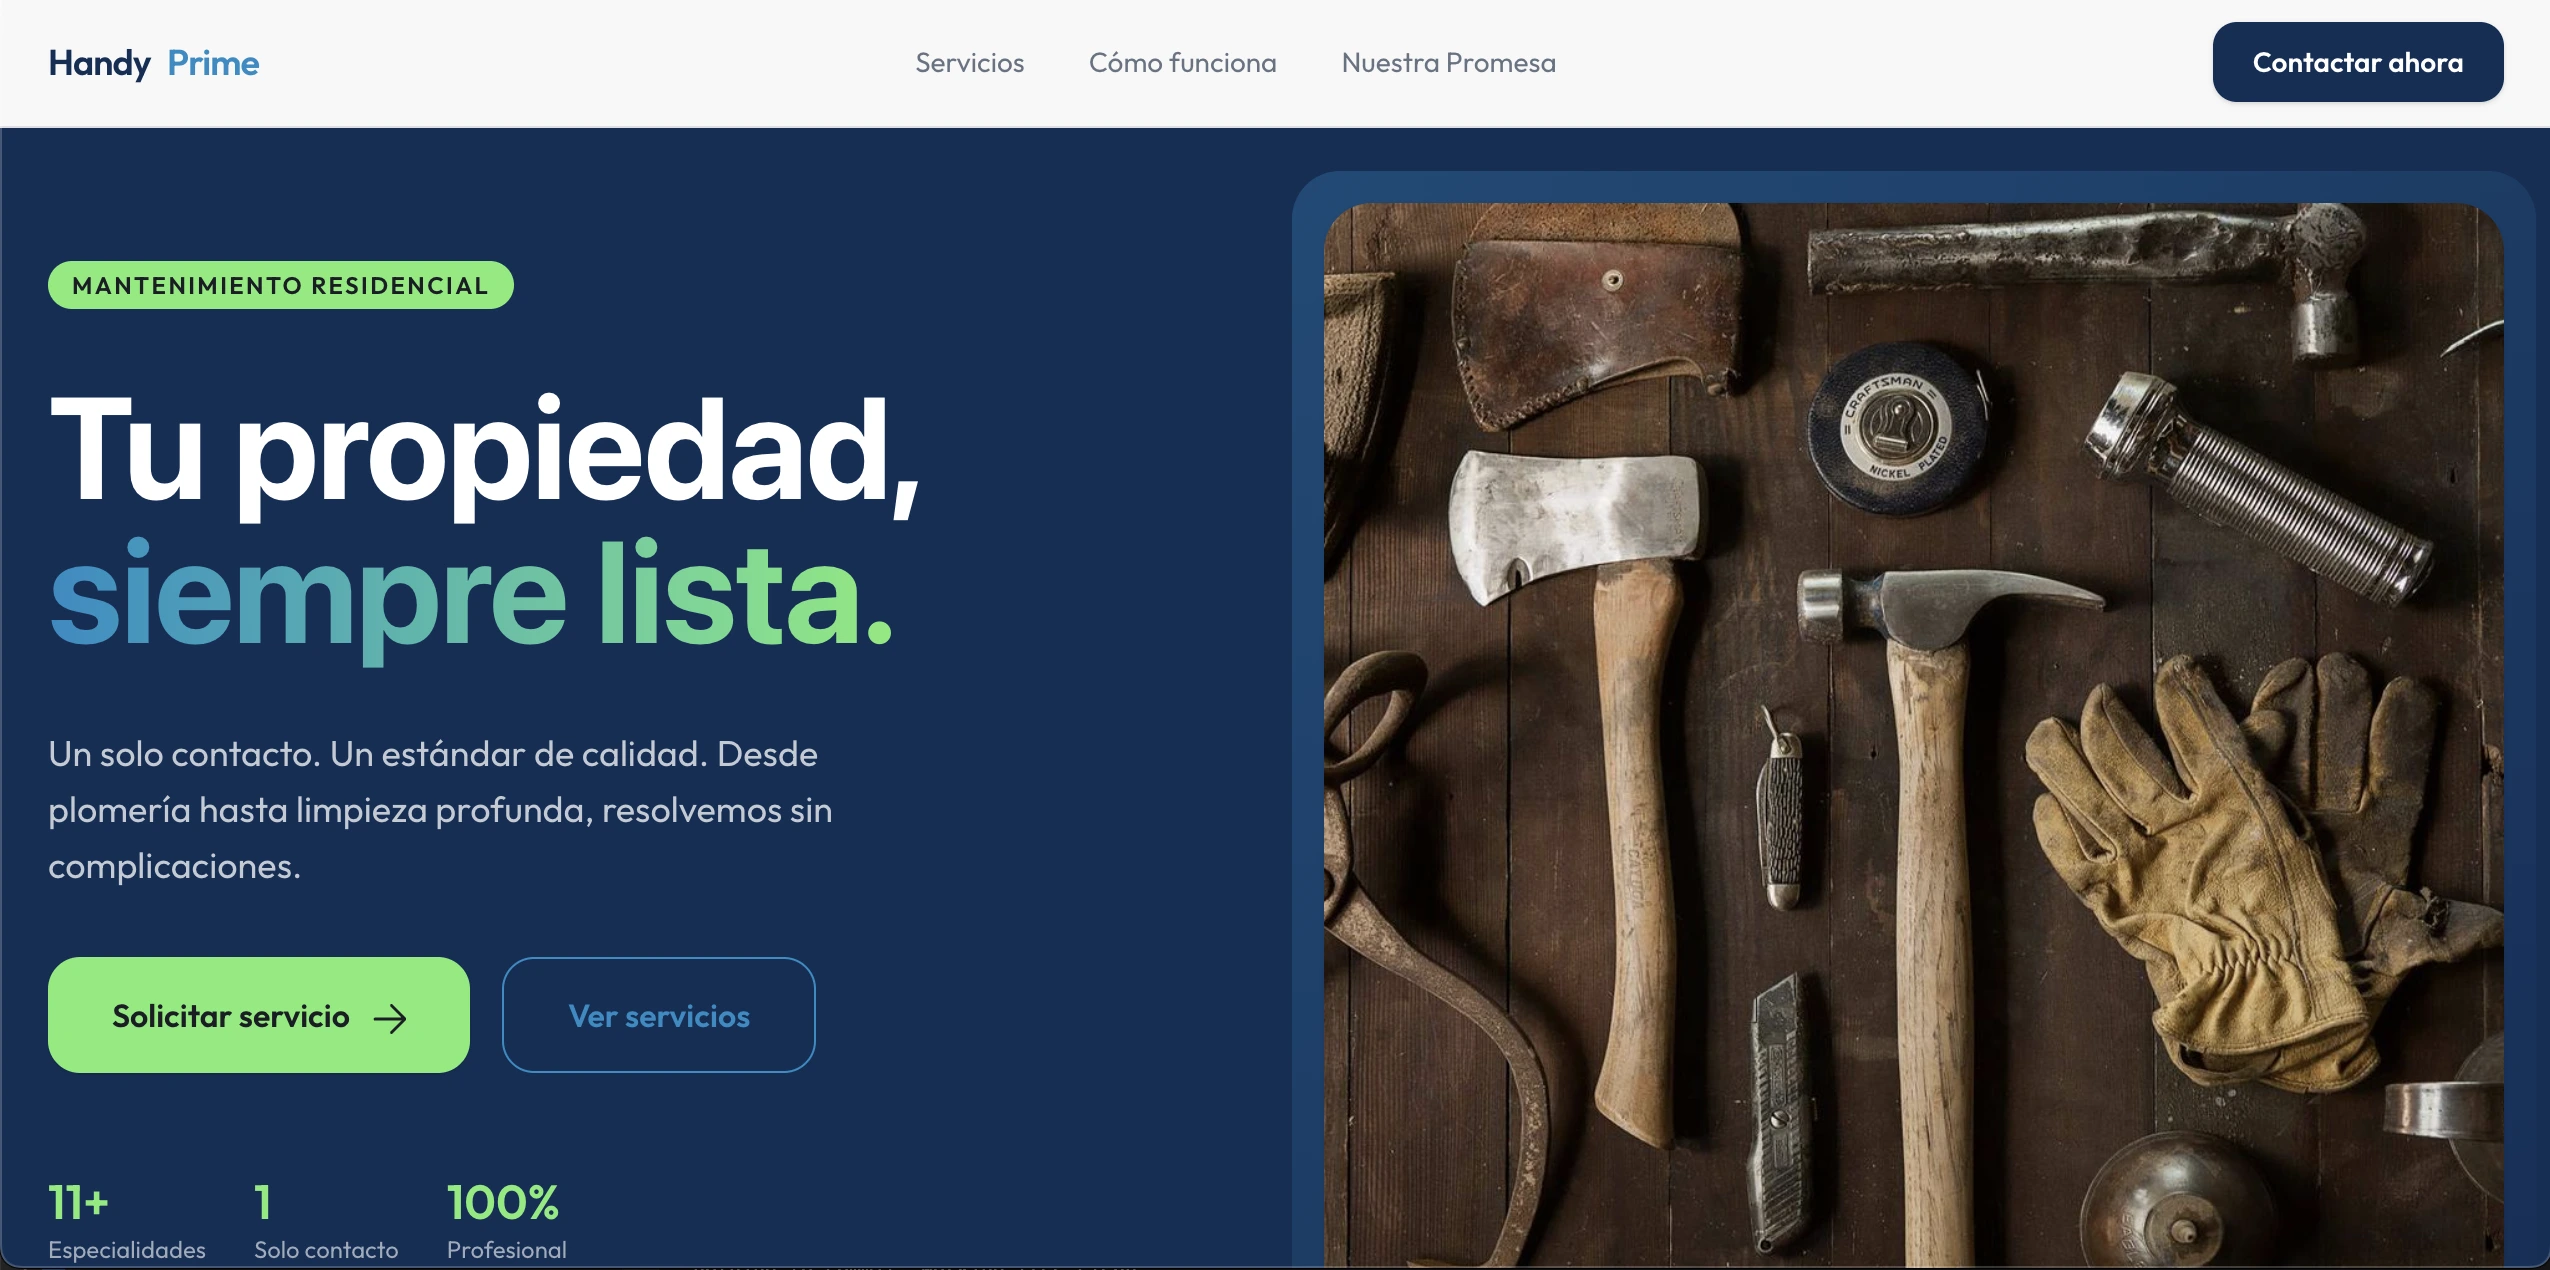Click the Craftsman tape measure in photo

tap(1897, 427)
